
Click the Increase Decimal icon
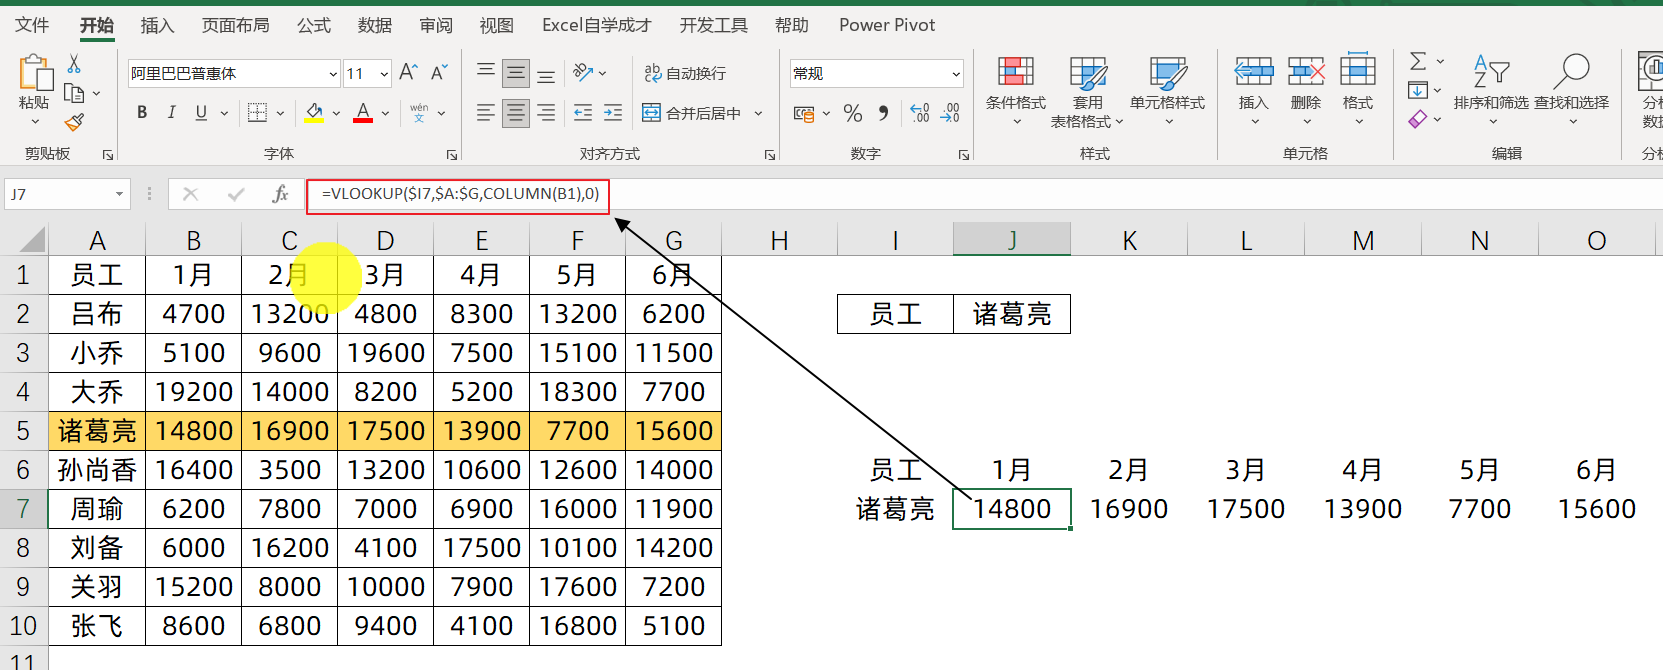pyautogui.click(x=920, y=113)
